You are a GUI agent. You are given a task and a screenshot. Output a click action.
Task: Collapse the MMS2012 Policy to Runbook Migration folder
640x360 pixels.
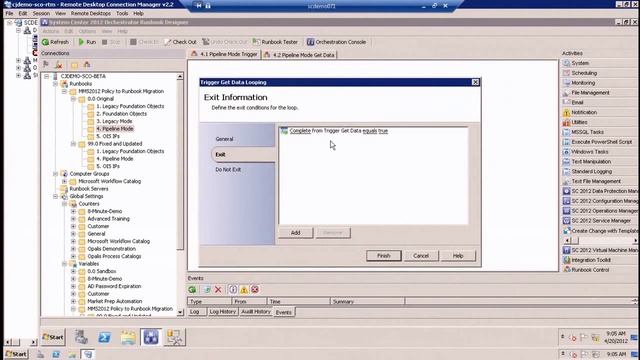click(x=64, y=91)
